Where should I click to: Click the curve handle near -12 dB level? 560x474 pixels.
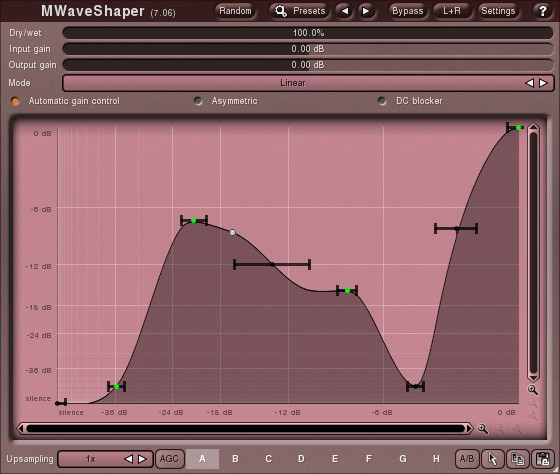click(x=272, y=265)
